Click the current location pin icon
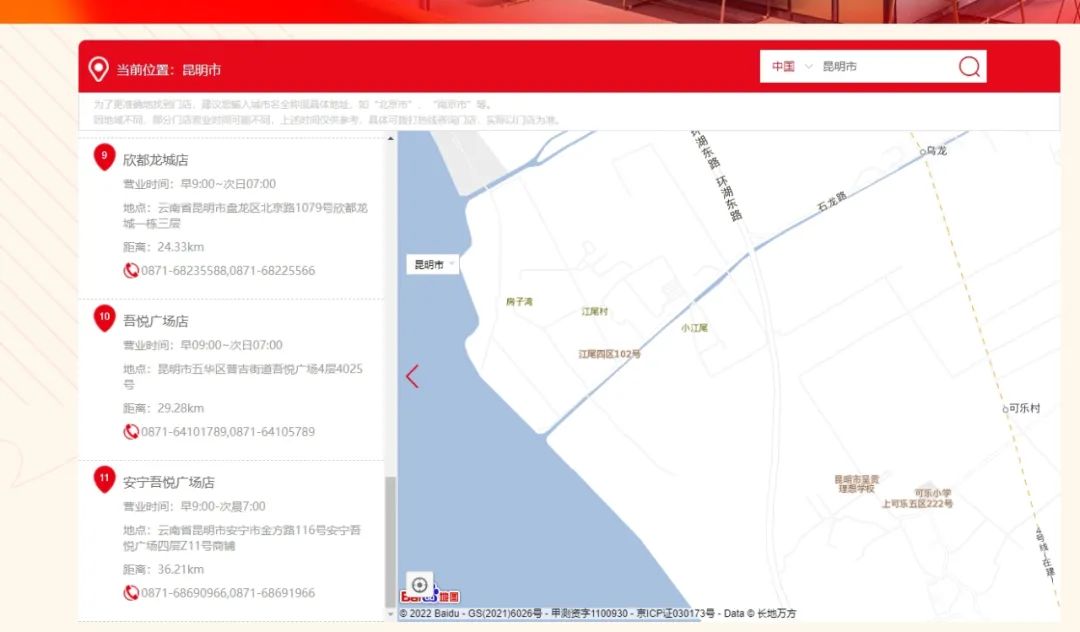Image resolution: width=1080 pixels, height=632 pixels. click(x=98, y=69)
